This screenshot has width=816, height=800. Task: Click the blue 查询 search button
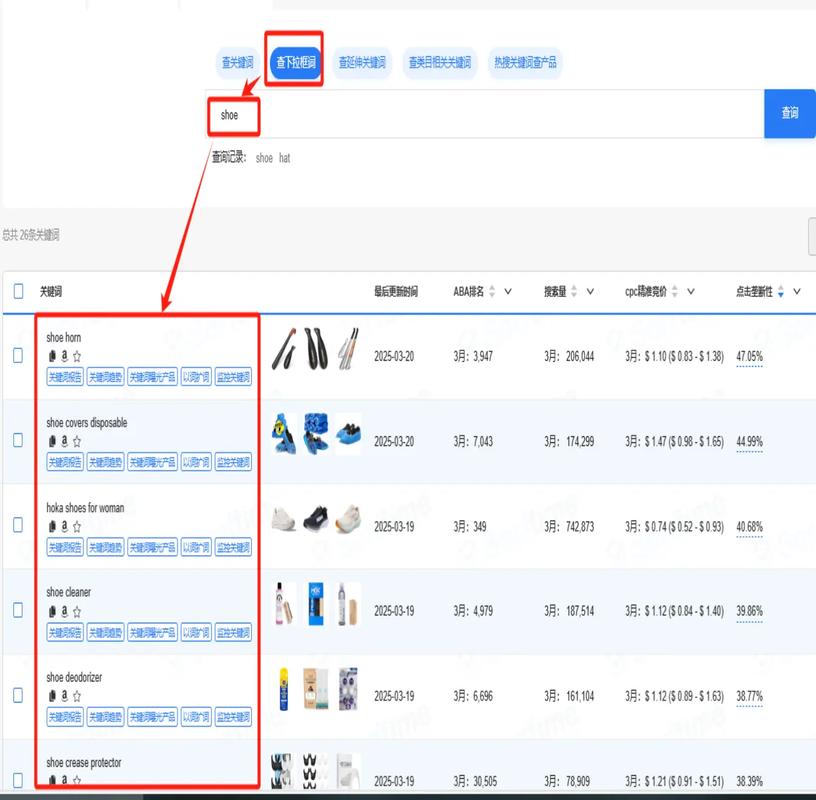point(790,113)
